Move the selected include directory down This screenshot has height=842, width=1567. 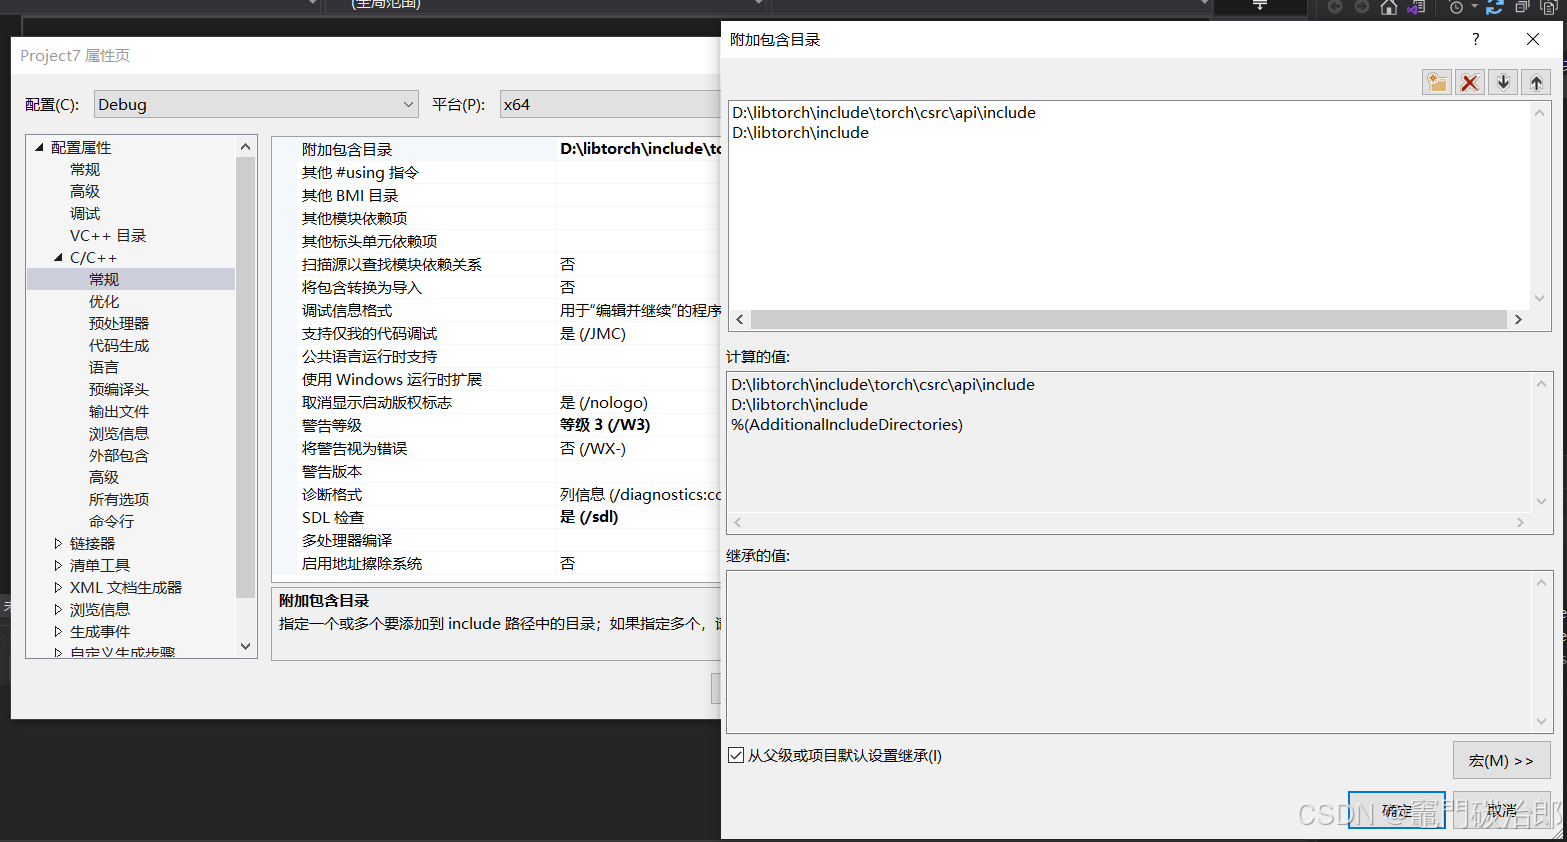point(1503,82)
